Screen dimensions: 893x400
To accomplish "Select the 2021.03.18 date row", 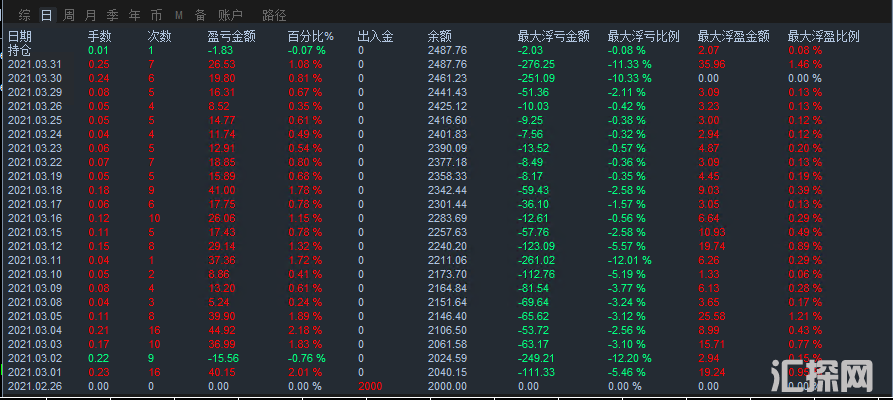I will (34, 190).
